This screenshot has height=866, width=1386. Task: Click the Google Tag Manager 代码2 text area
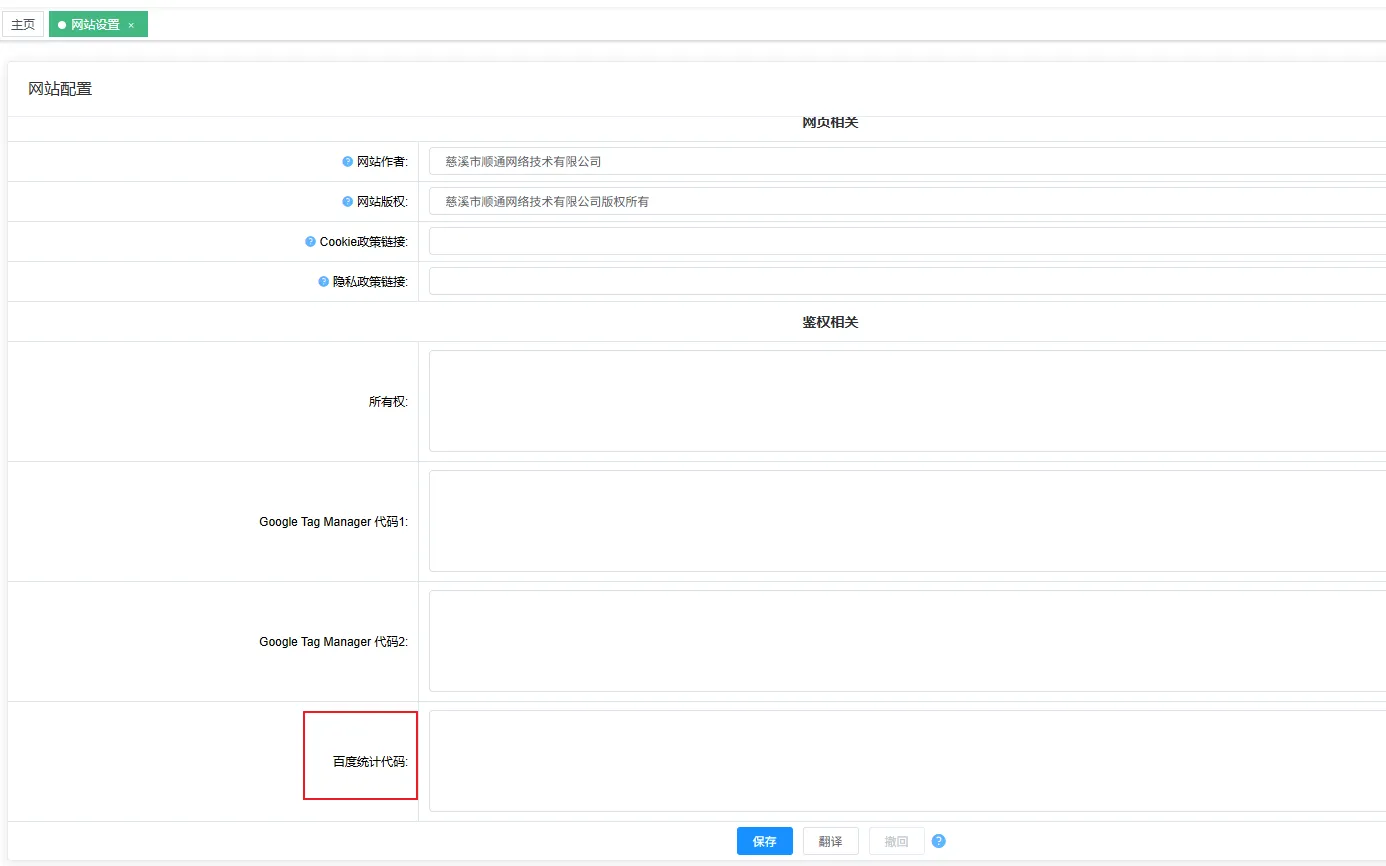[x=906, y=641]
